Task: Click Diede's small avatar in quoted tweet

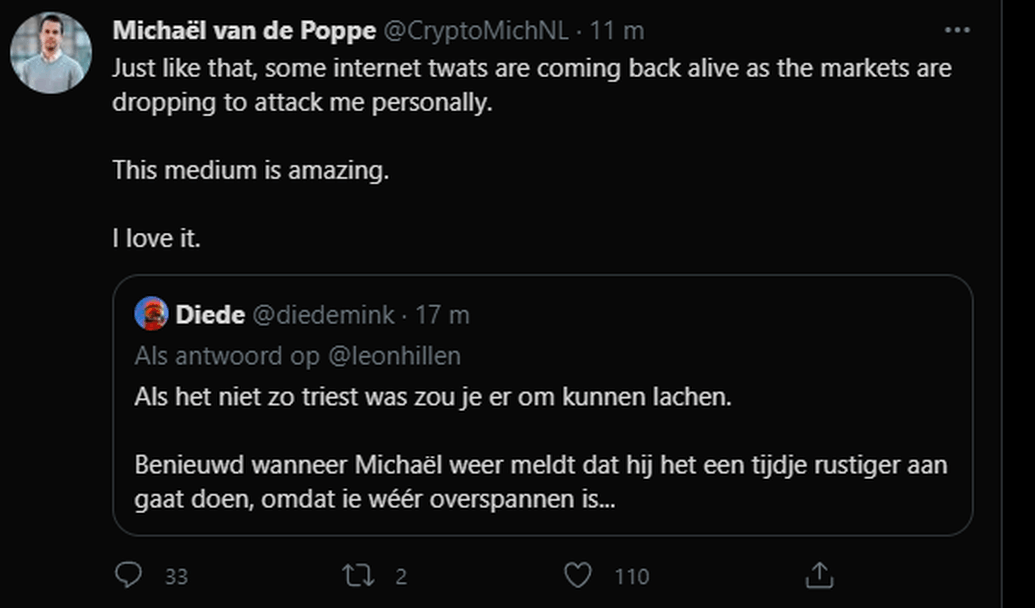Action: [x=152, y=314]
